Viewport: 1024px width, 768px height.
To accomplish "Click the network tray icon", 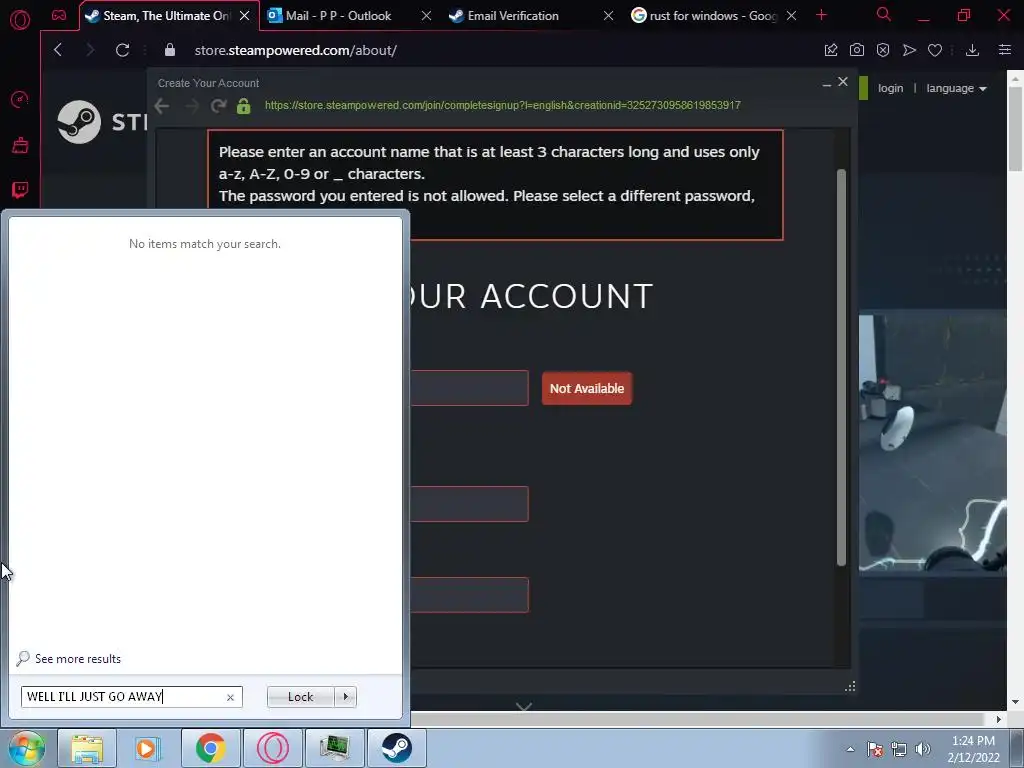I will coord(899,749).
